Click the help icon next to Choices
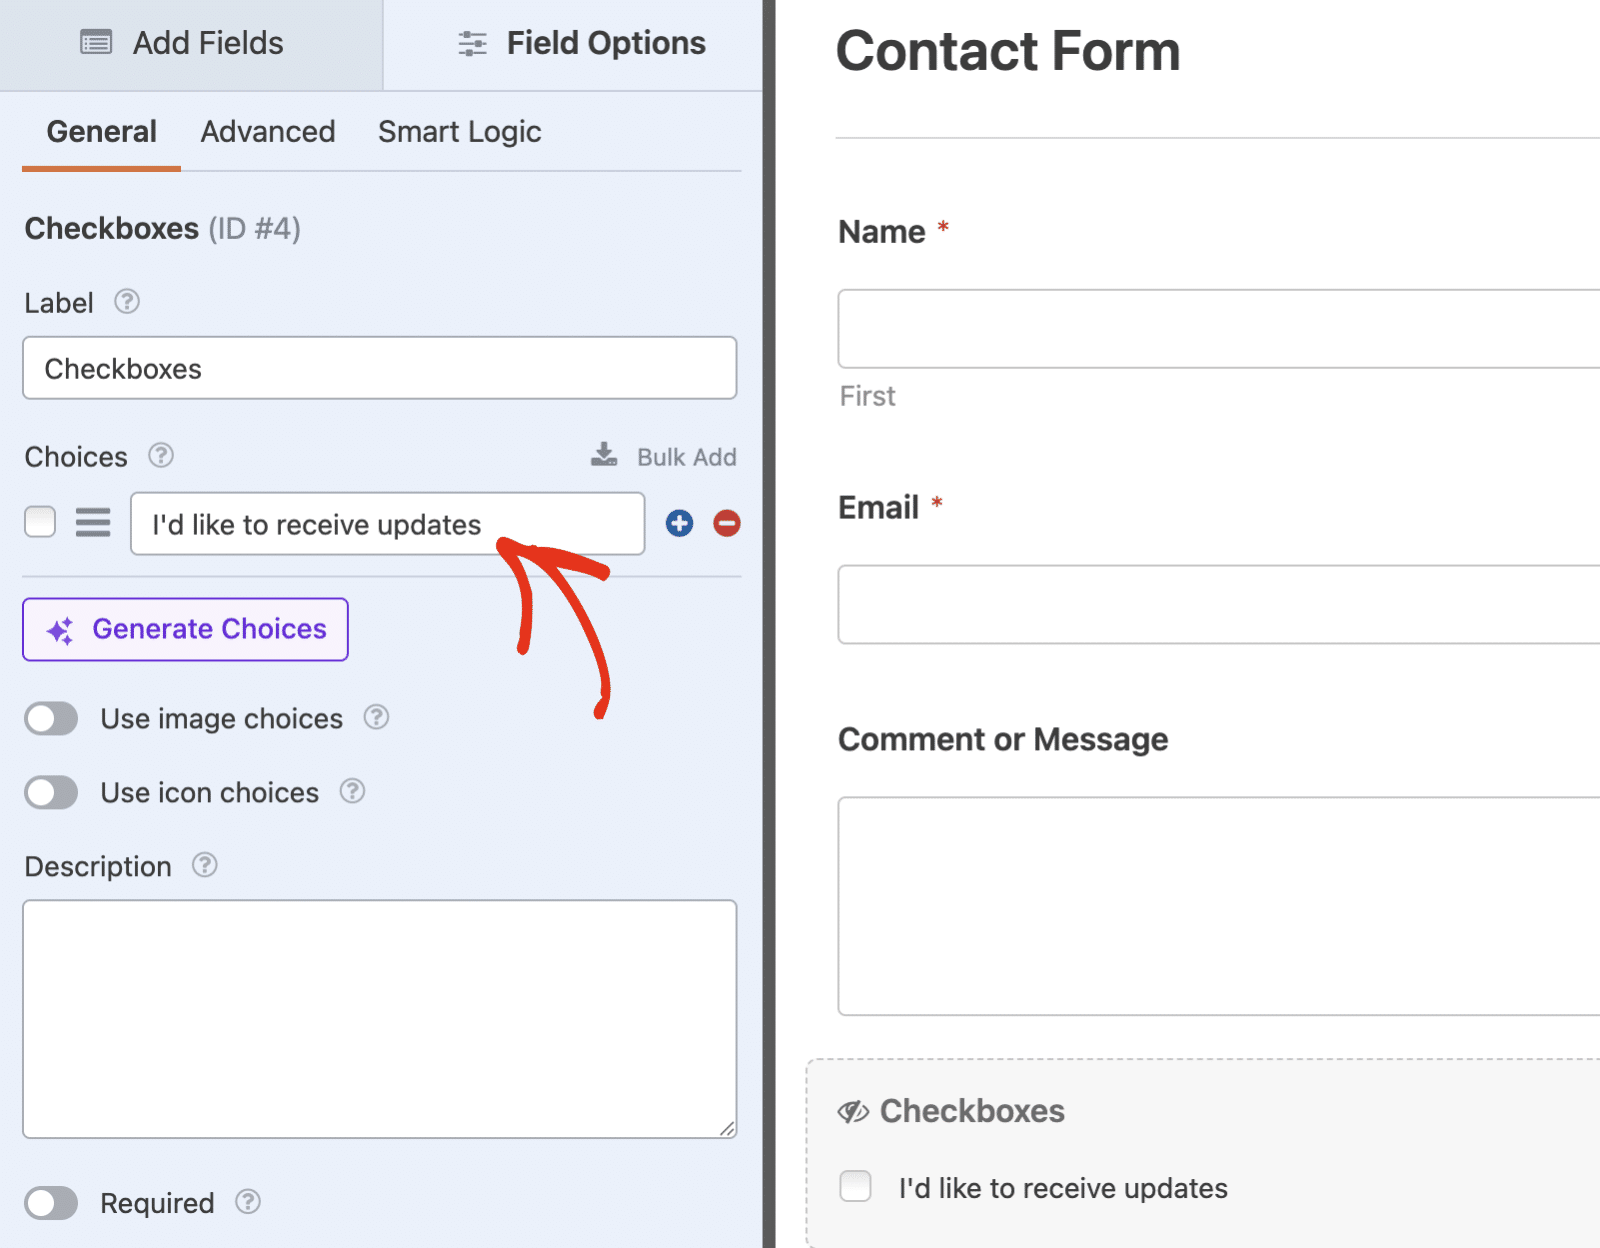This screenshot has width=1600, height=1248. pos(161,455)
